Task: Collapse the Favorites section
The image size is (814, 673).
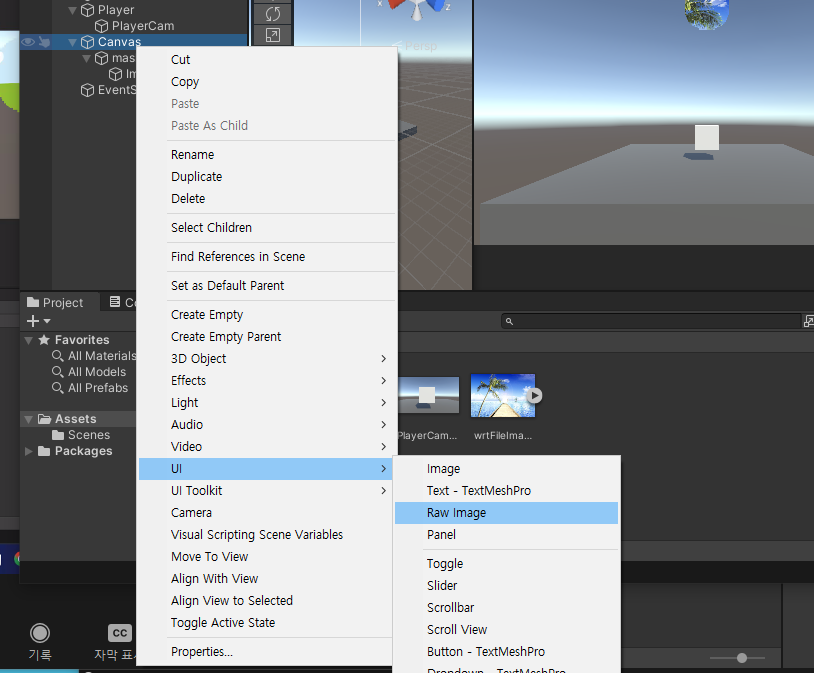Action: pos(29,340)
